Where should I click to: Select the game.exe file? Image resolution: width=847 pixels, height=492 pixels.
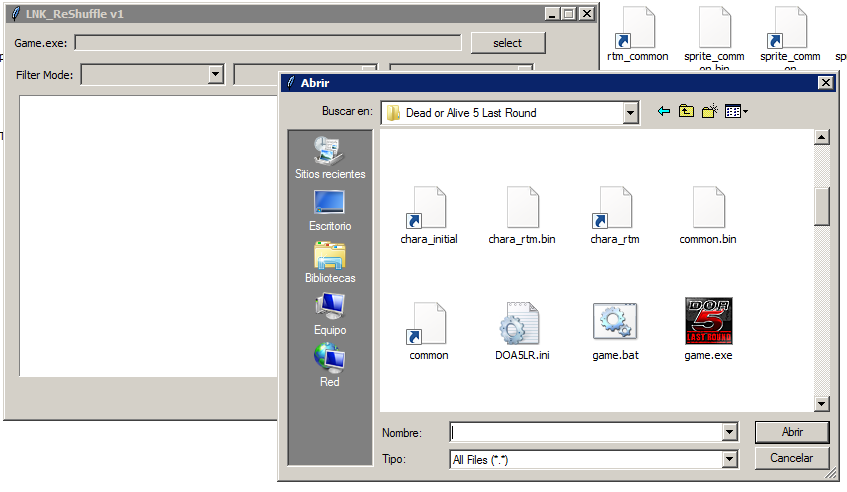click(708, 321)
